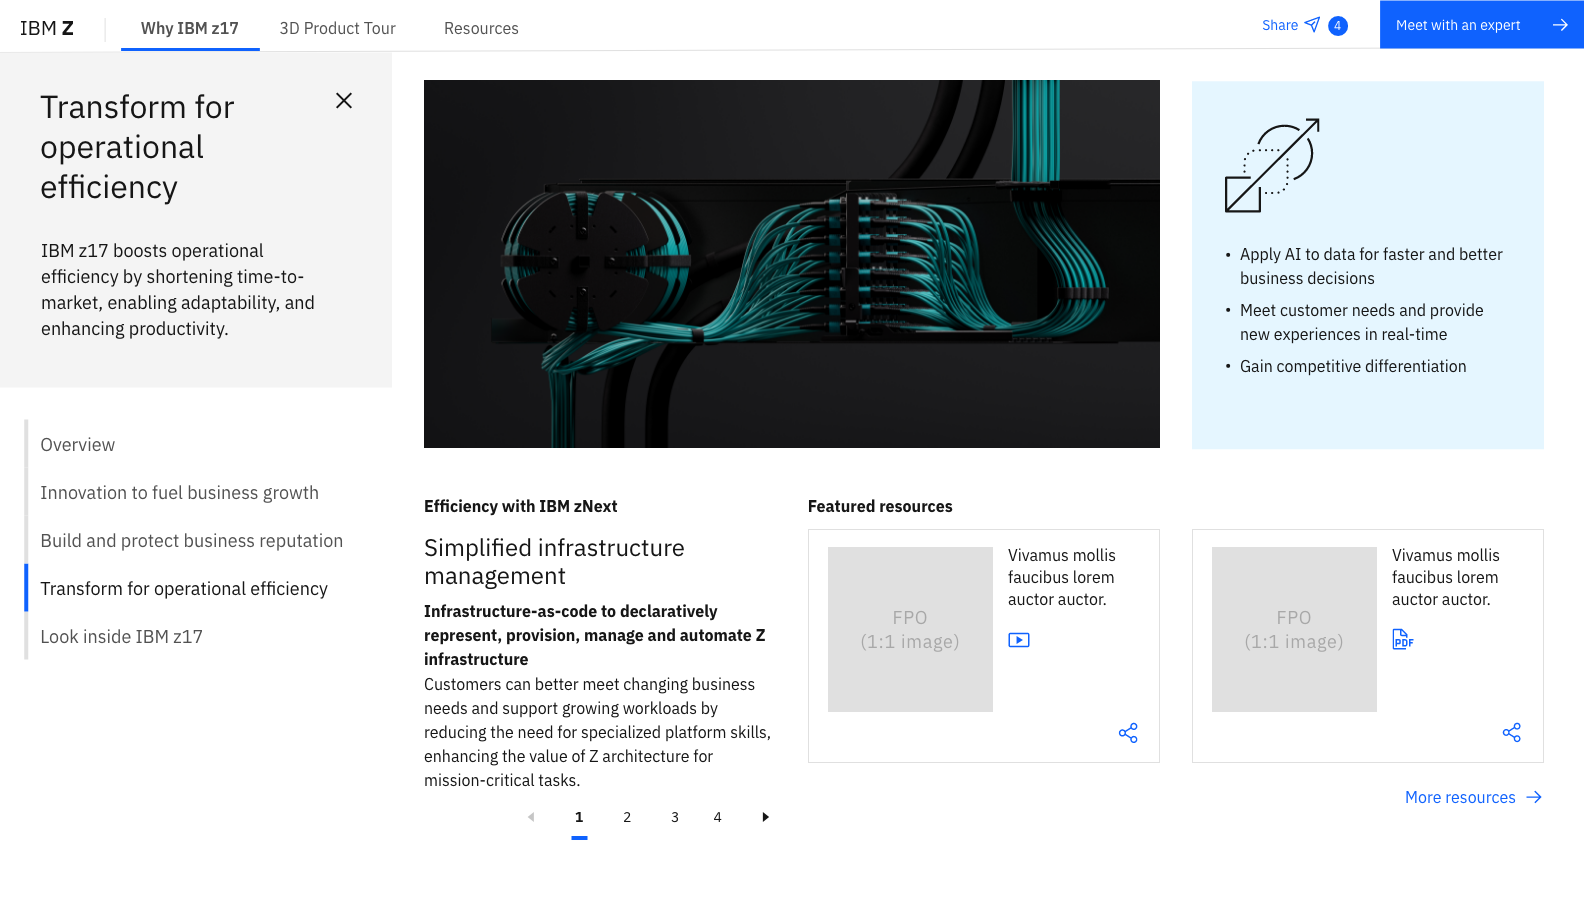The height and width of the screenshot is (912, 1584).
Task: Select Transform for operational efficiency nav item
Action: pos(184,589)
